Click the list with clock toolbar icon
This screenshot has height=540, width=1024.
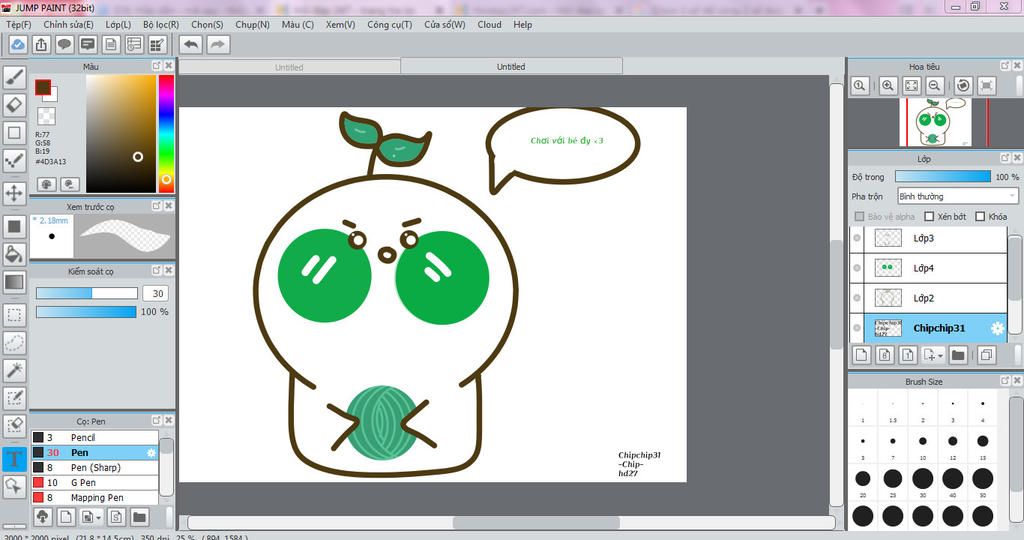pos(134,44)
